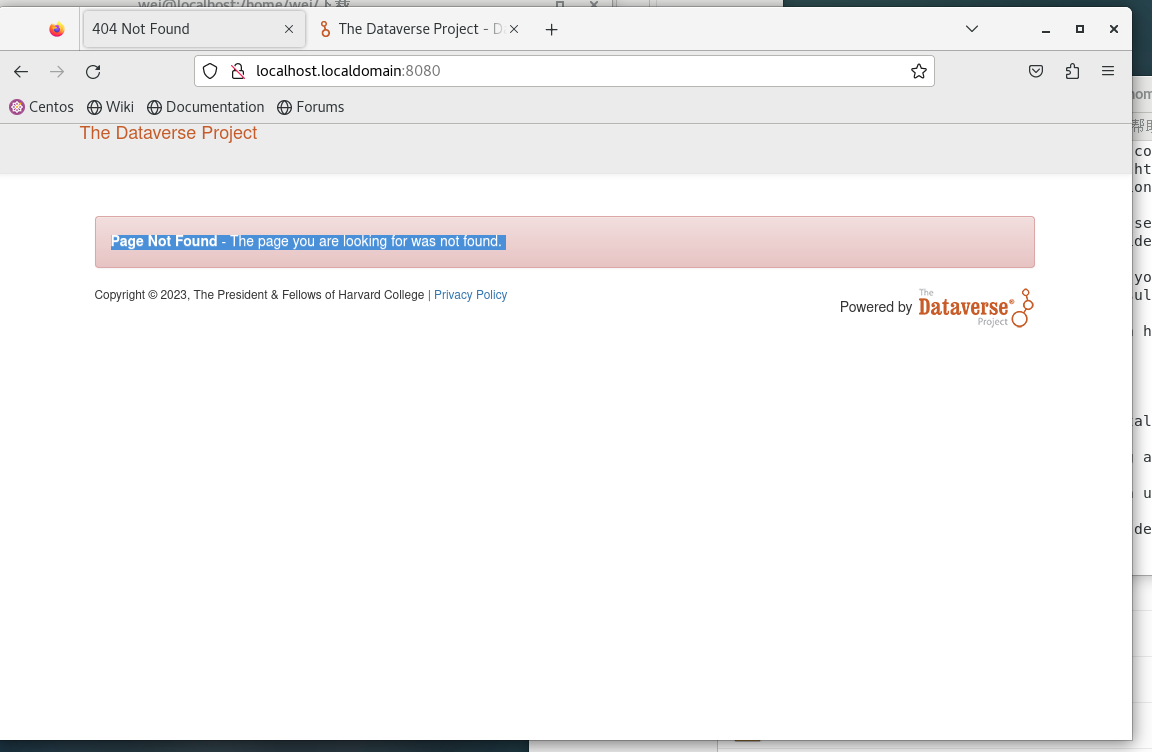The height and width of the screenshot is (752, 1152).
Task: Open a new tab
Action: click(x=551, y=29)
